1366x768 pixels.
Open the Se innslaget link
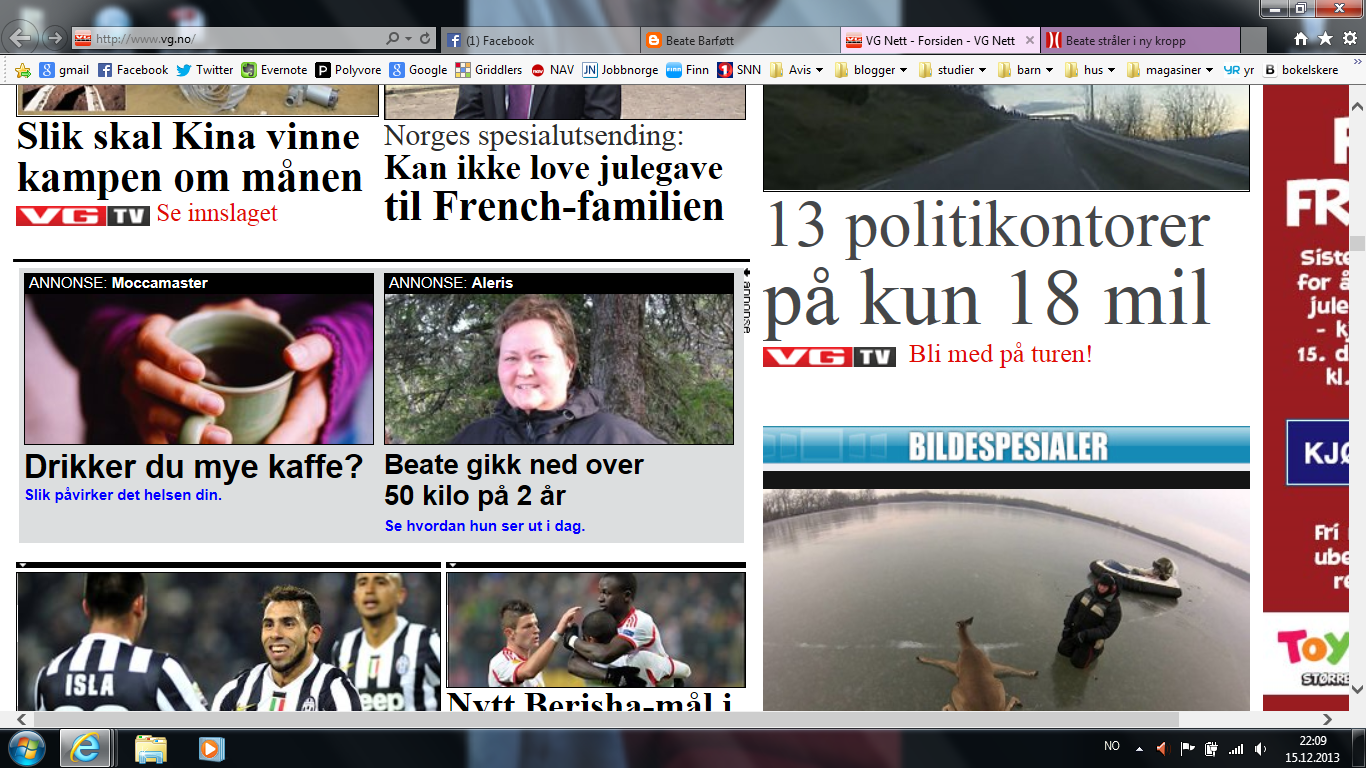(217, 213)
